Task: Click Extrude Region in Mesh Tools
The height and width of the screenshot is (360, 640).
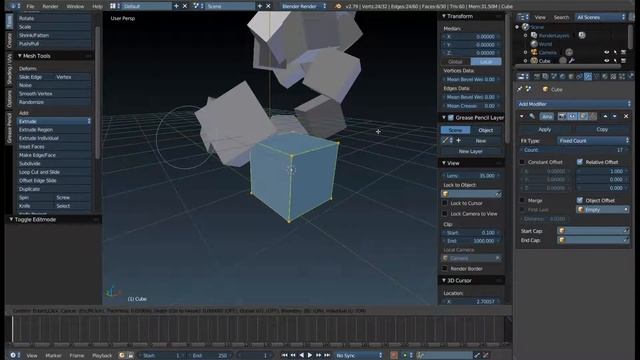Action: click(54, 130)
